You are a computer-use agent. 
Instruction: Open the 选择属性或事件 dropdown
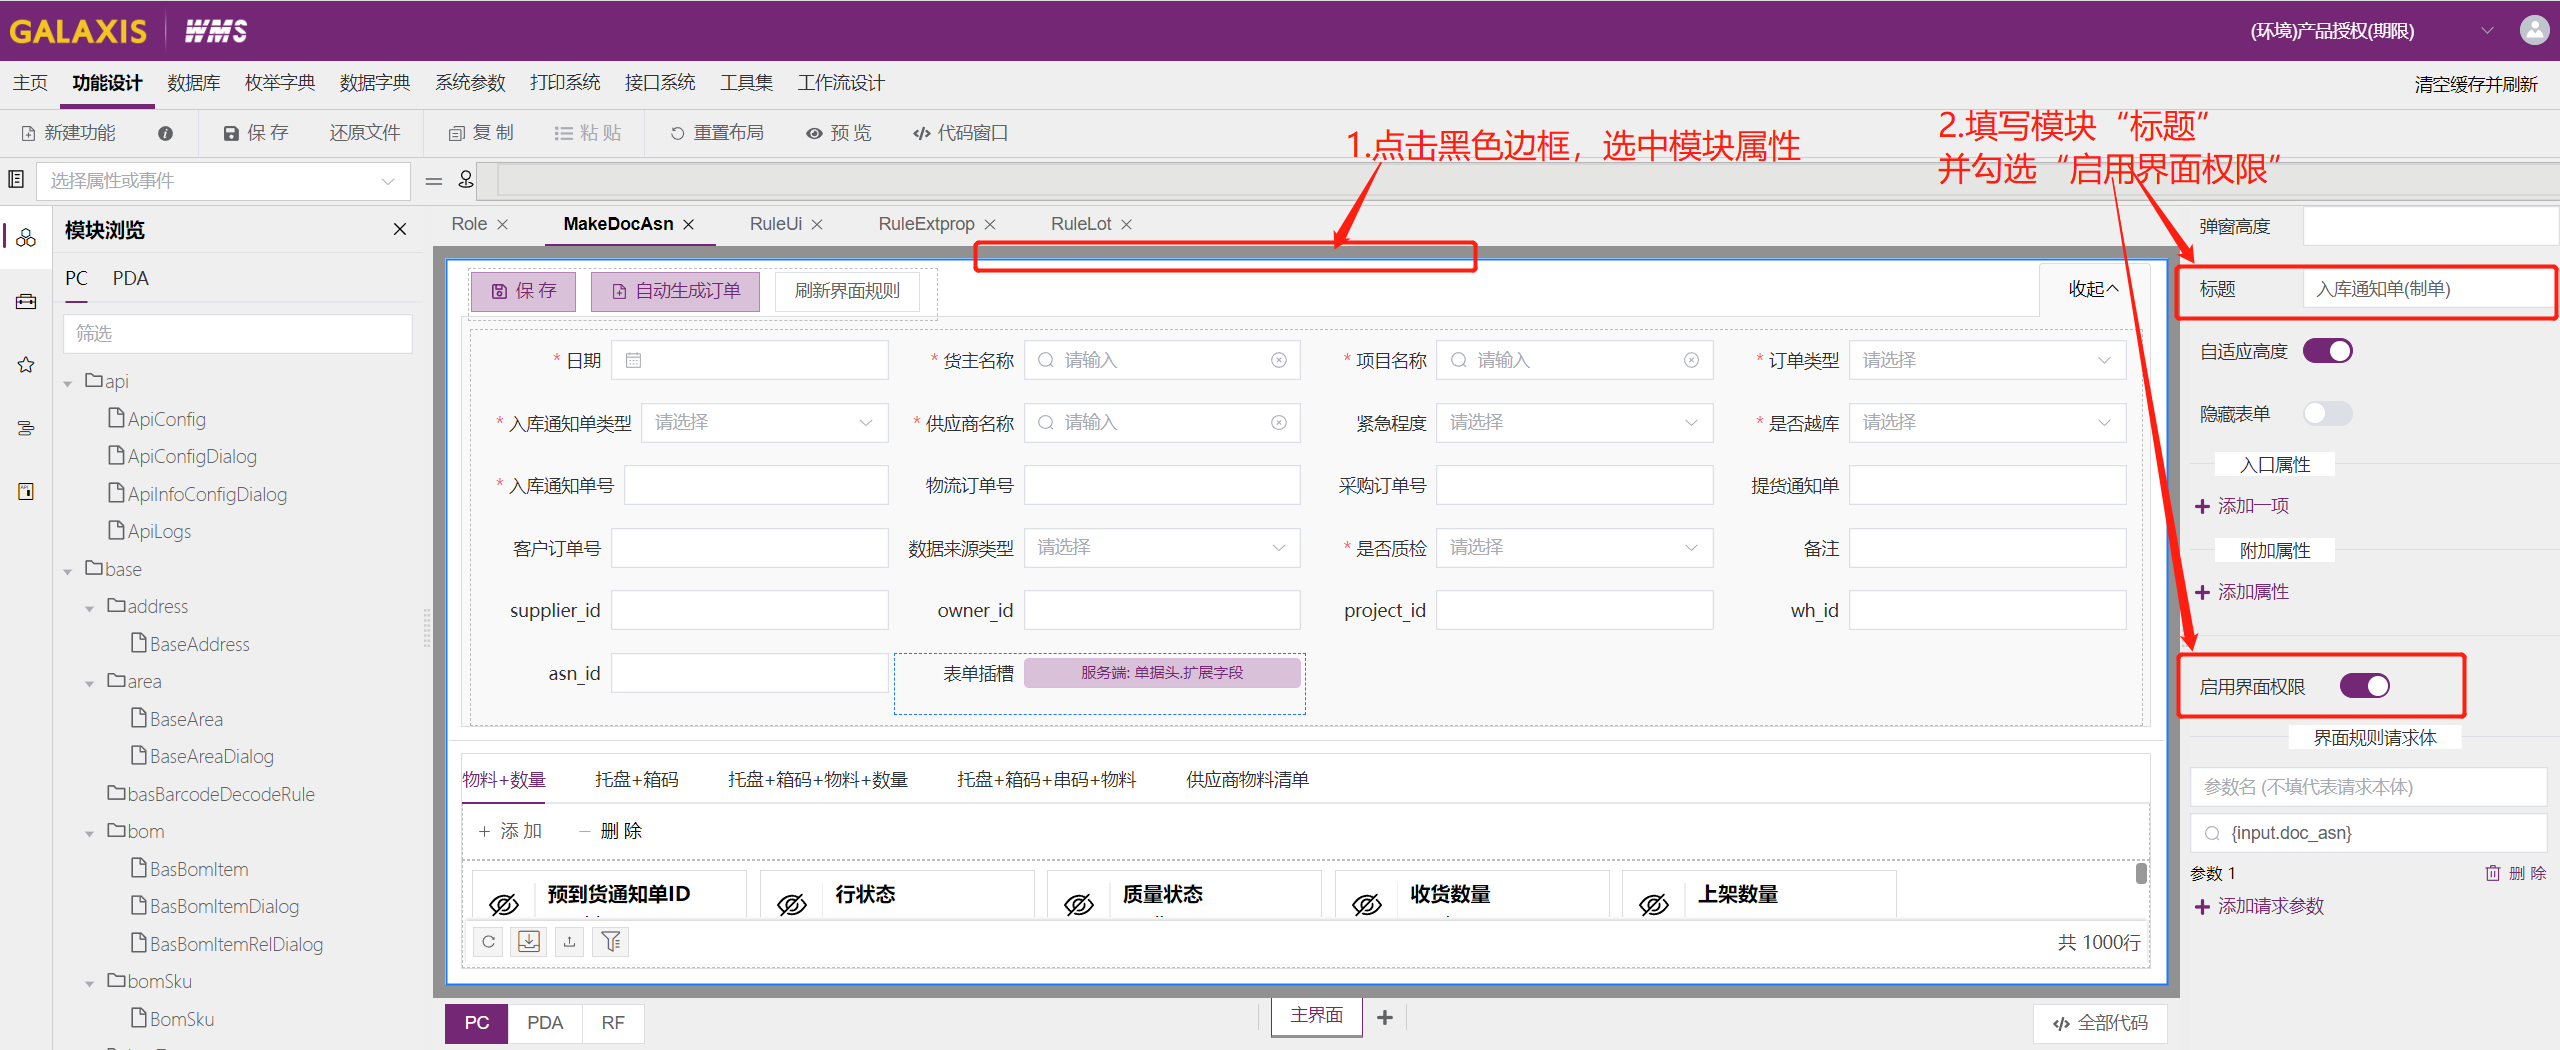point(224,181)
